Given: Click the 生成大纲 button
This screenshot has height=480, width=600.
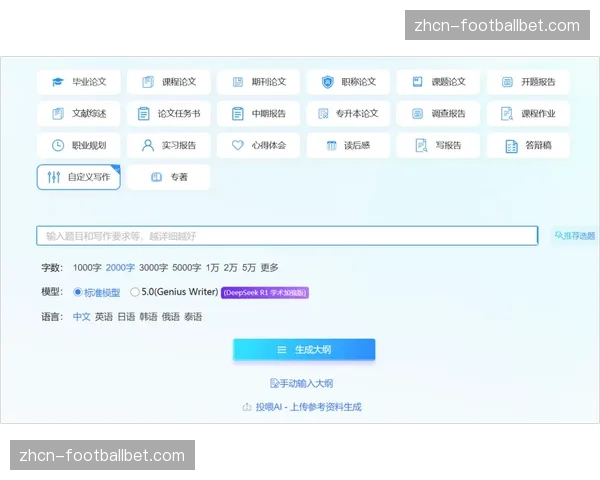Looking at the screenshot, I should click(304, 350).
